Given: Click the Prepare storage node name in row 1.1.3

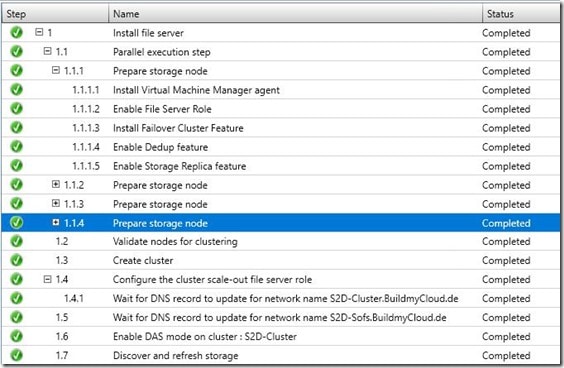Looking at the screenshot, I should pyautogui.click(x=160, y=205).
